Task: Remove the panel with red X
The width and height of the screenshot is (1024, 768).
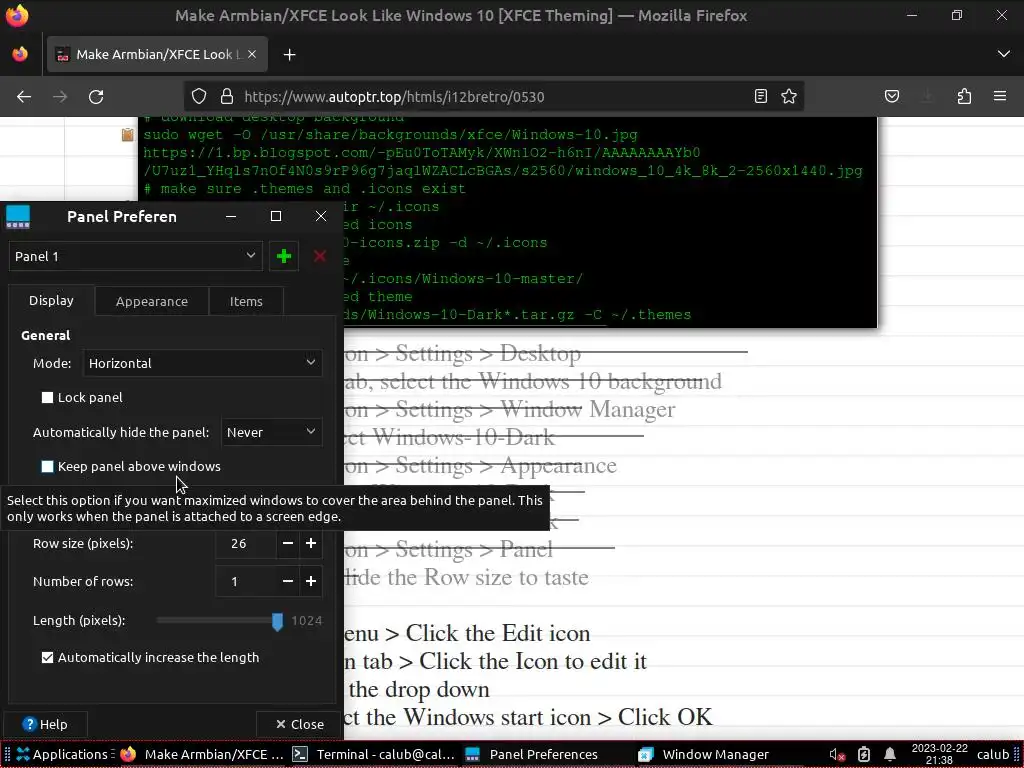Action: coord(320,256)
